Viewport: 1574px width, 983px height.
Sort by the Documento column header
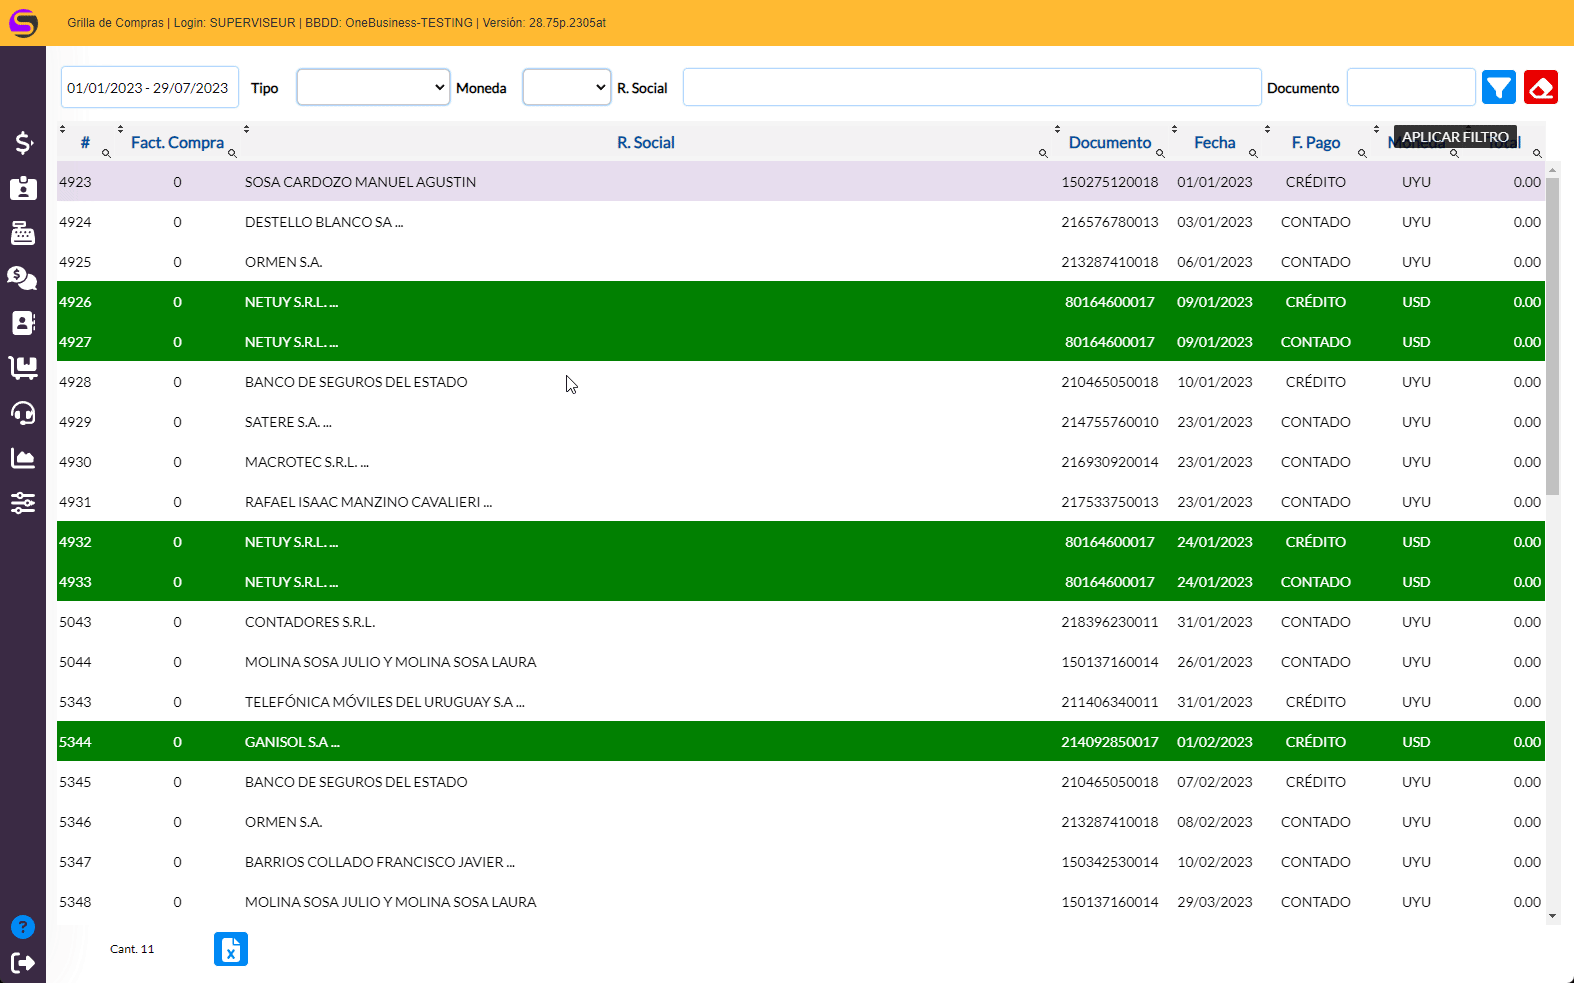[x=1109, y=143]
